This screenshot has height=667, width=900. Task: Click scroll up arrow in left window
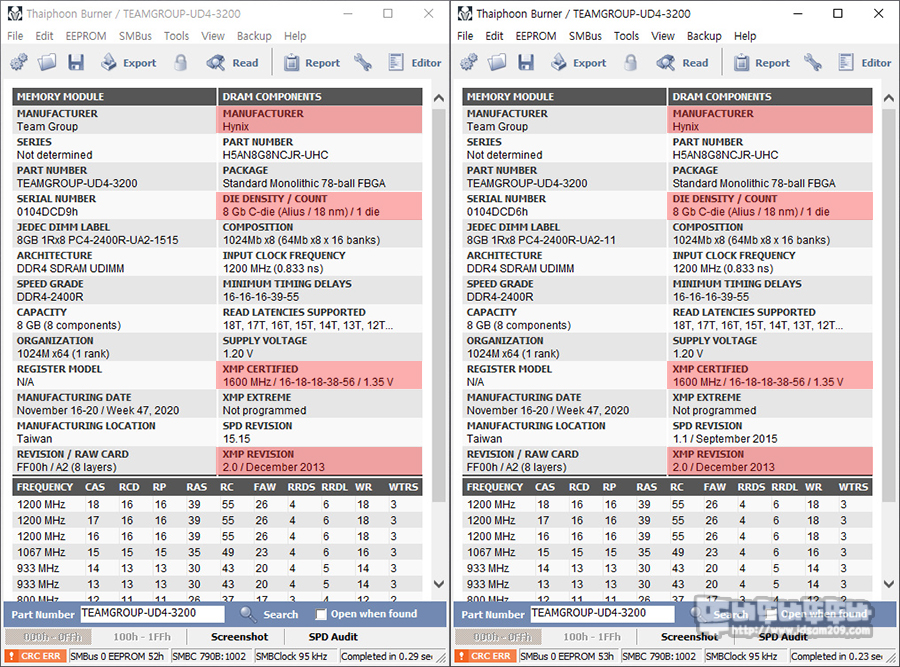point(439,98)
